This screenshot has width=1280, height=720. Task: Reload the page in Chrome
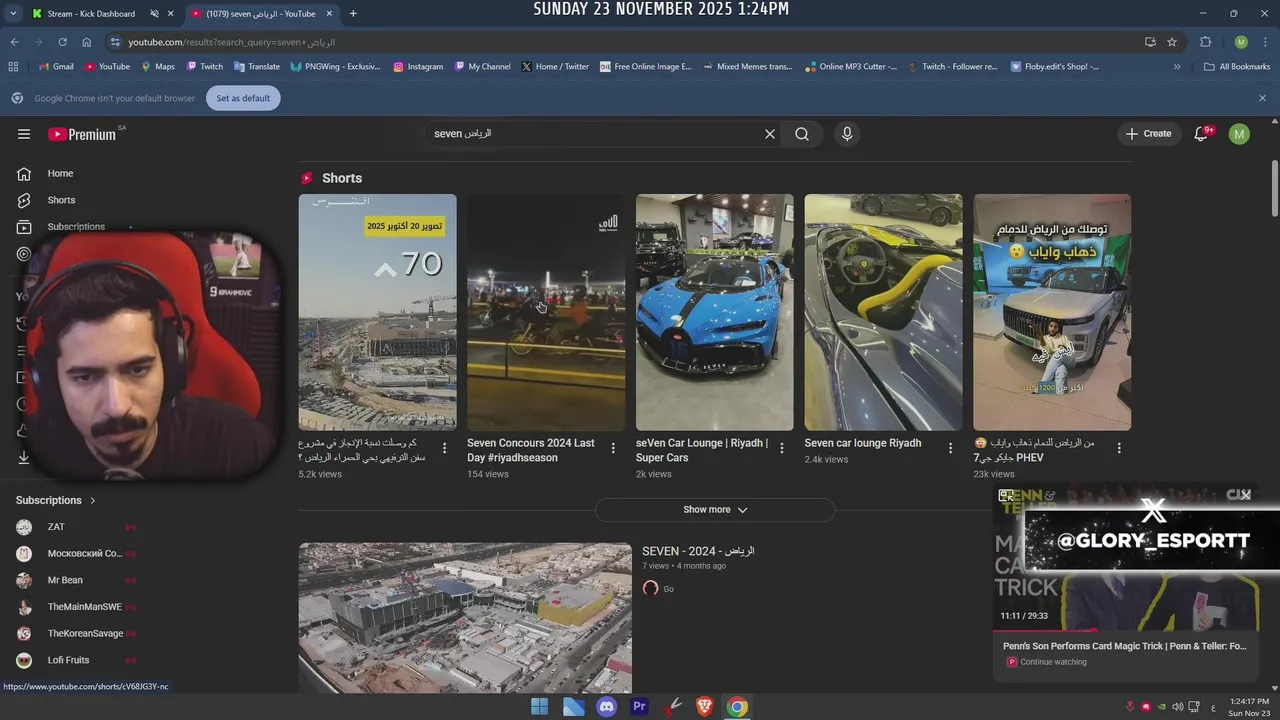click(x=62, y=42)
